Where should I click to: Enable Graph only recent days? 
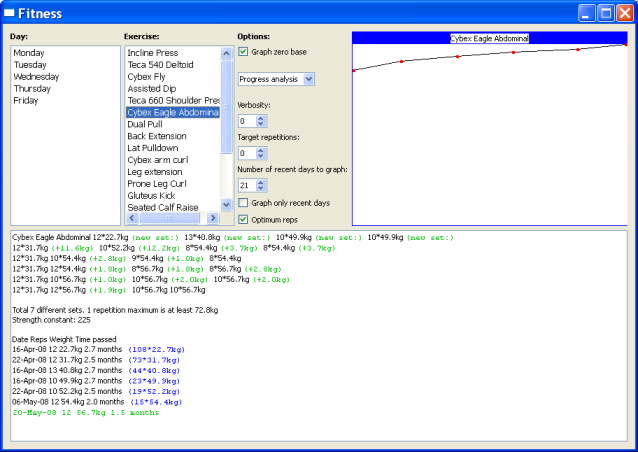[x=243, y=203]
